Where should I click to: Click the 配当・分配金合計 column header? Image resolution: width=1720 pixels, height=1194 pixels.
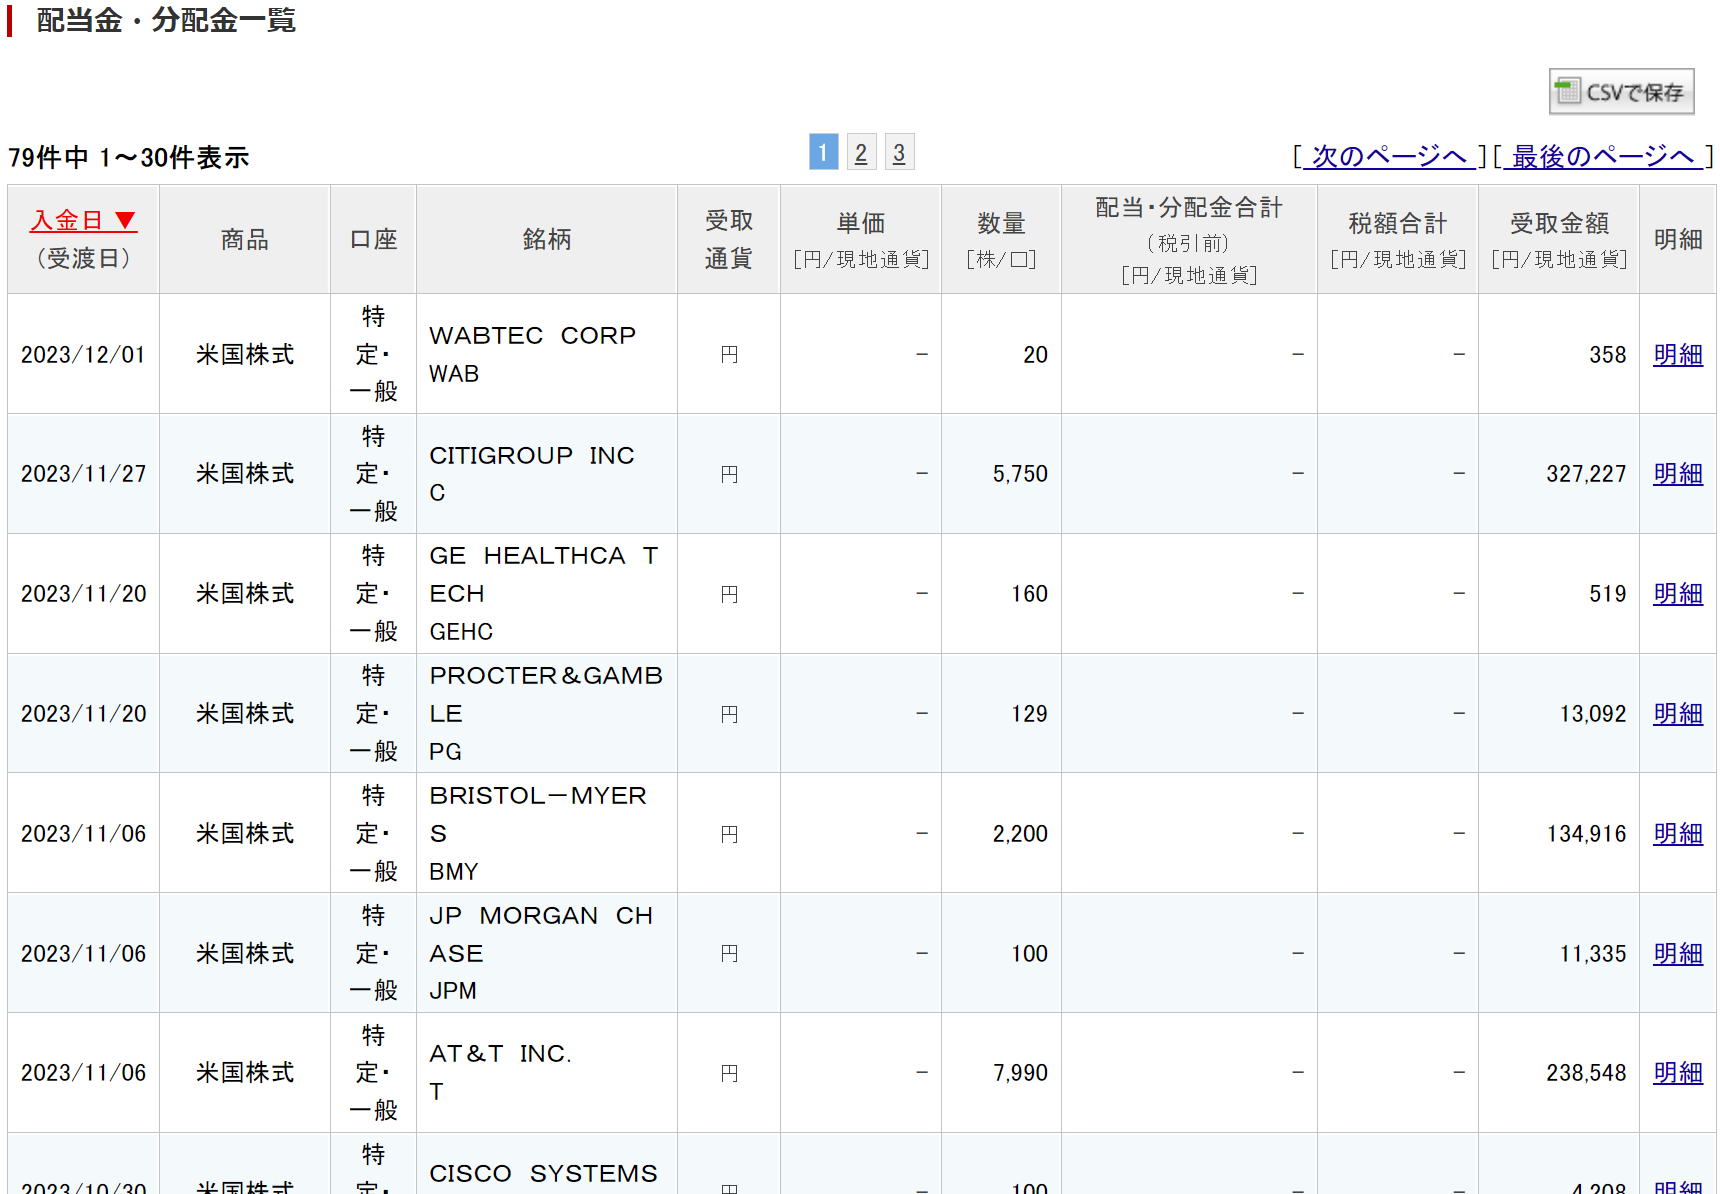click(x=1189, y=239)
